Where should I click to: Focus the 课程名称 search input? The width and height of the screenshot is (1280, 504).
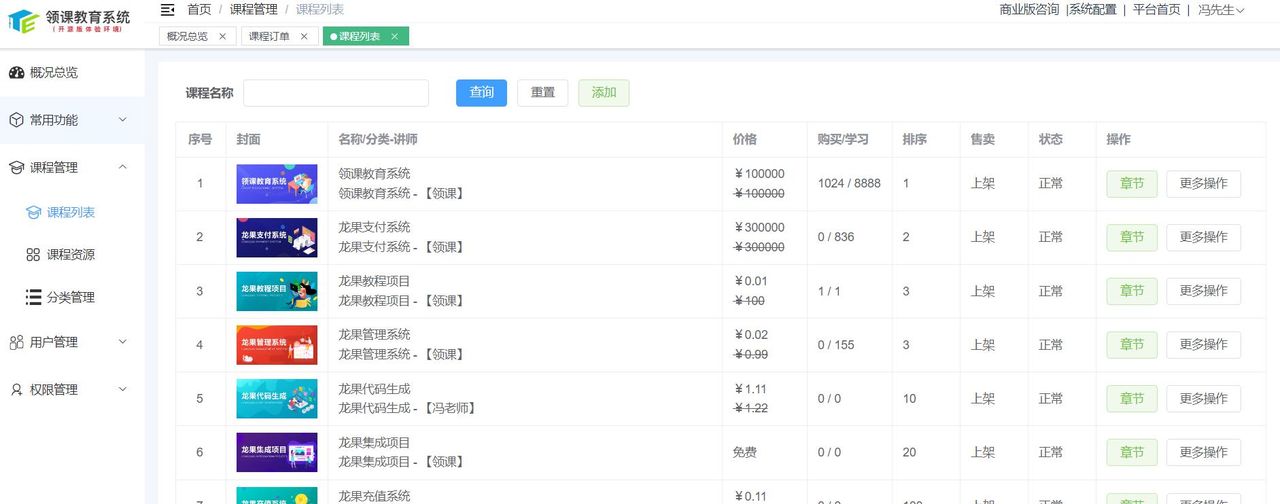click(336, 93)
